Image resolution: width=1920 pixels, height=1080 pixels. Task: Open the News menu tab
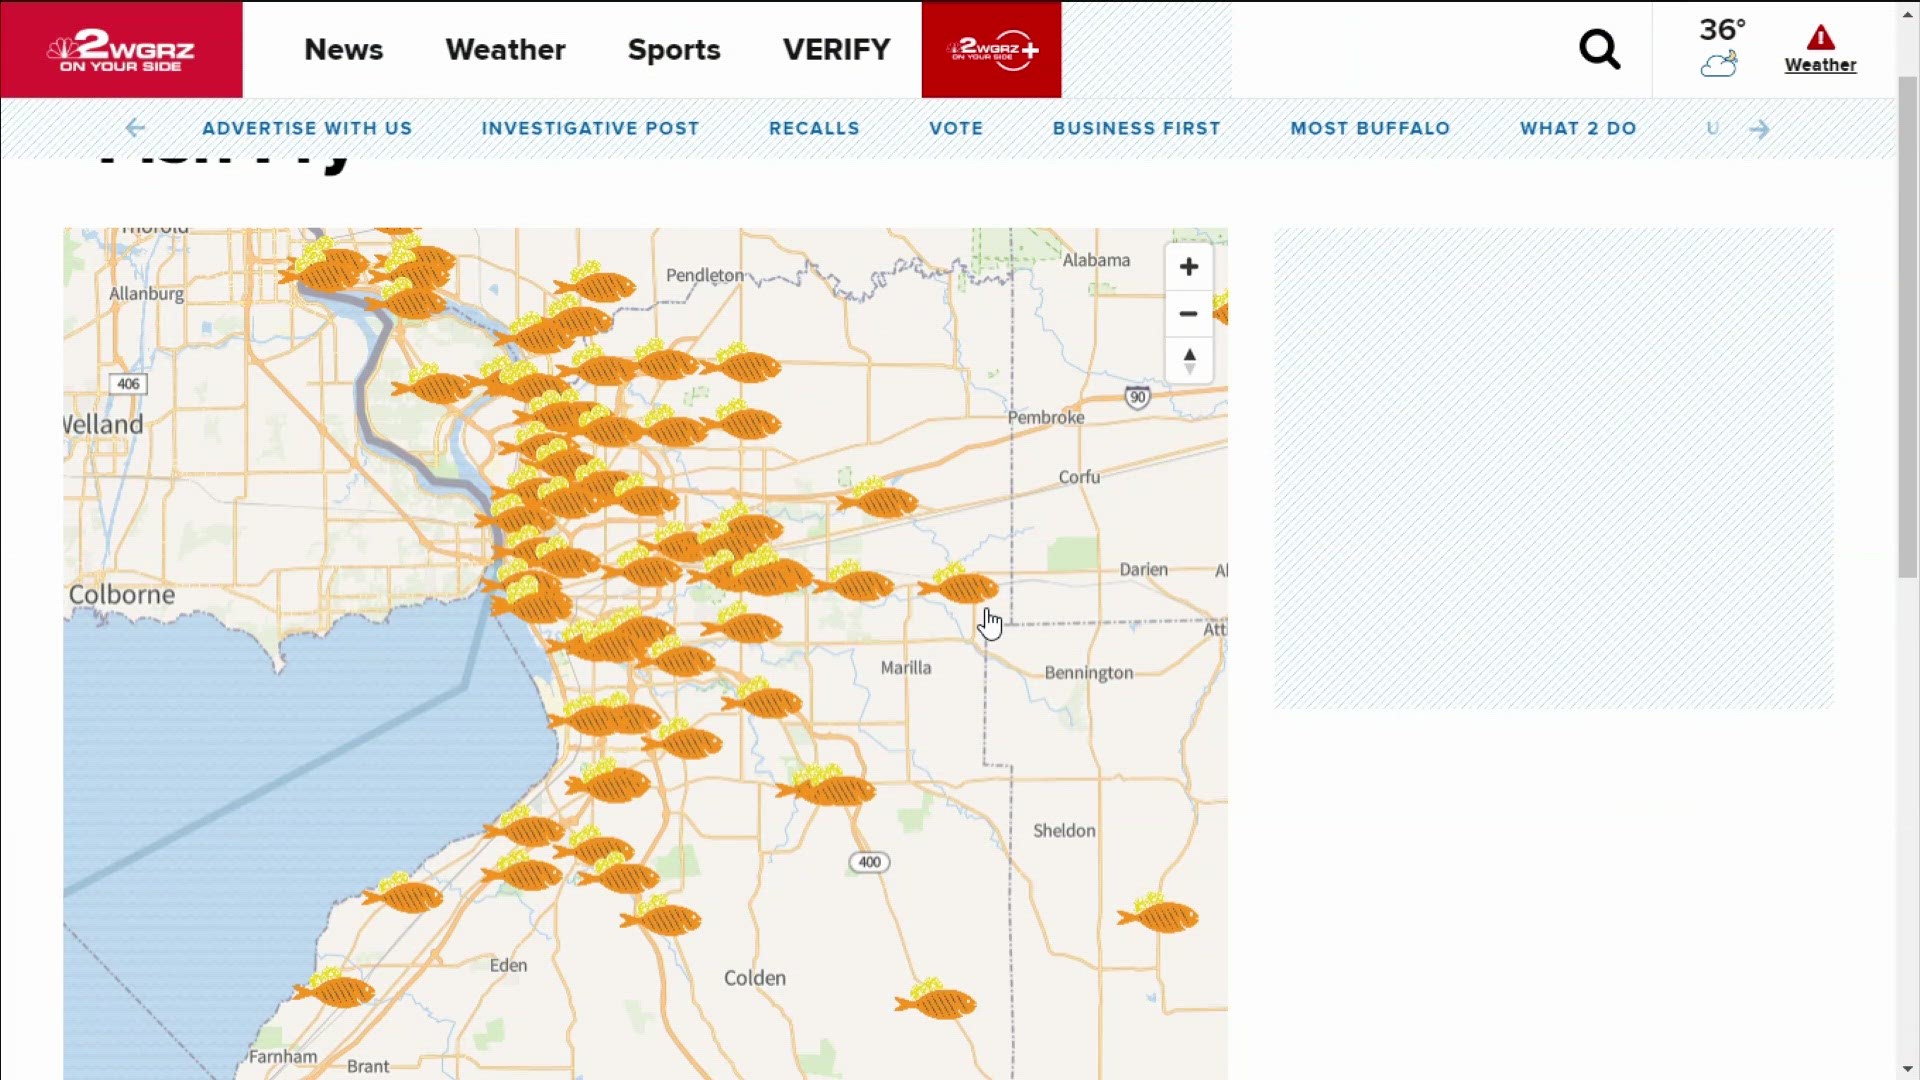pyautogui.click(x=343, y=49)
